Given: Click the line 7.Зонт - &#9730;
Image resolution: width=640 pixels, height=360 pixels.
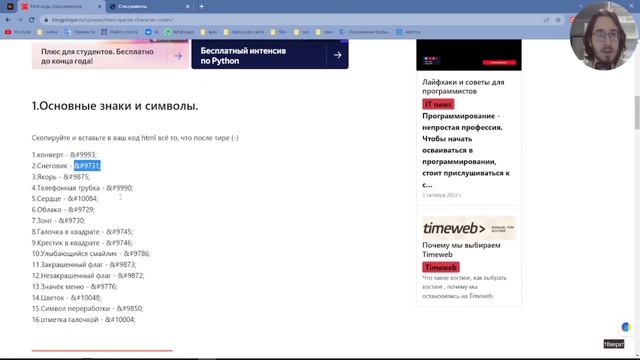Looking at the screenshot, I should [58, 220].
